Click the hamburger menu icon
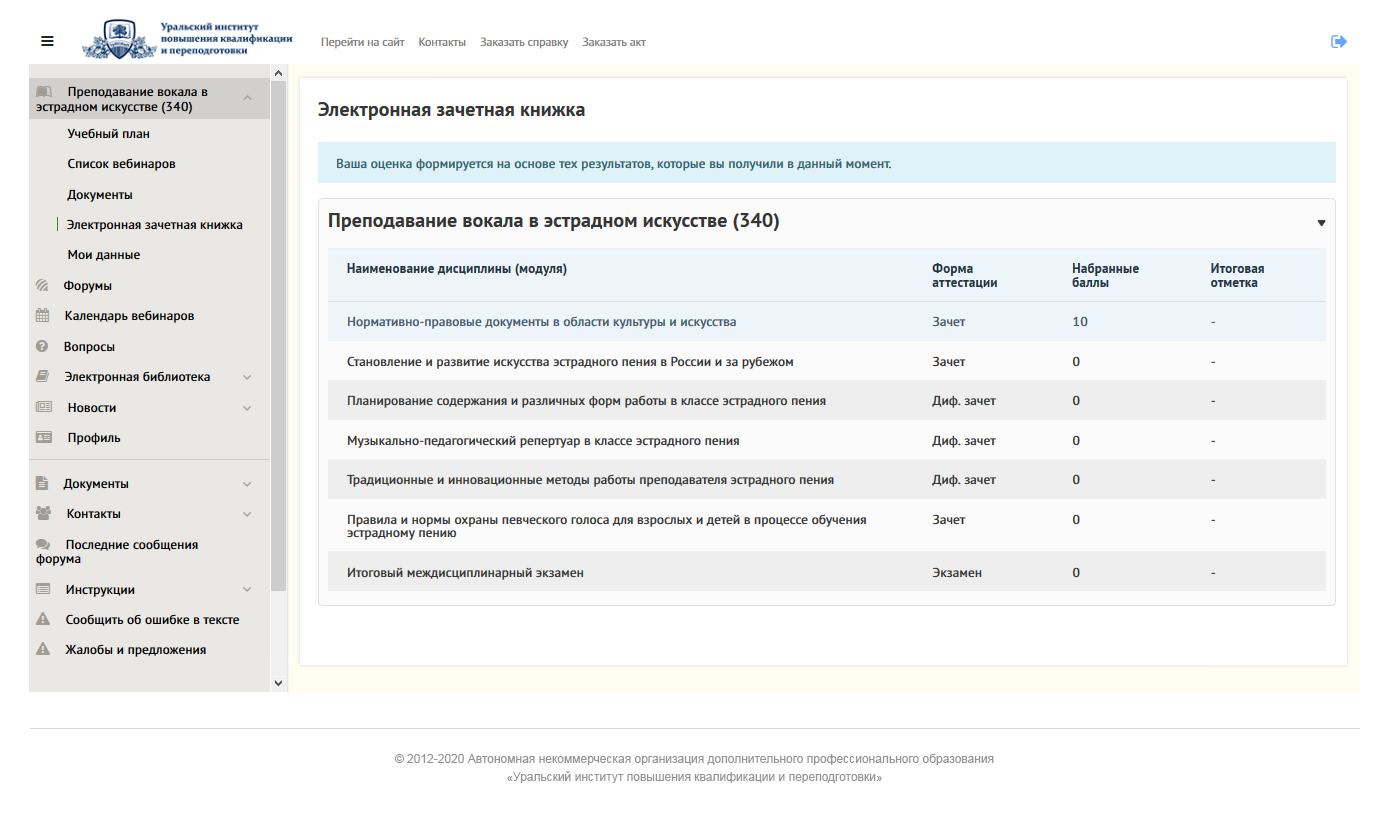1390x830 pixels. tap(47, 41)
